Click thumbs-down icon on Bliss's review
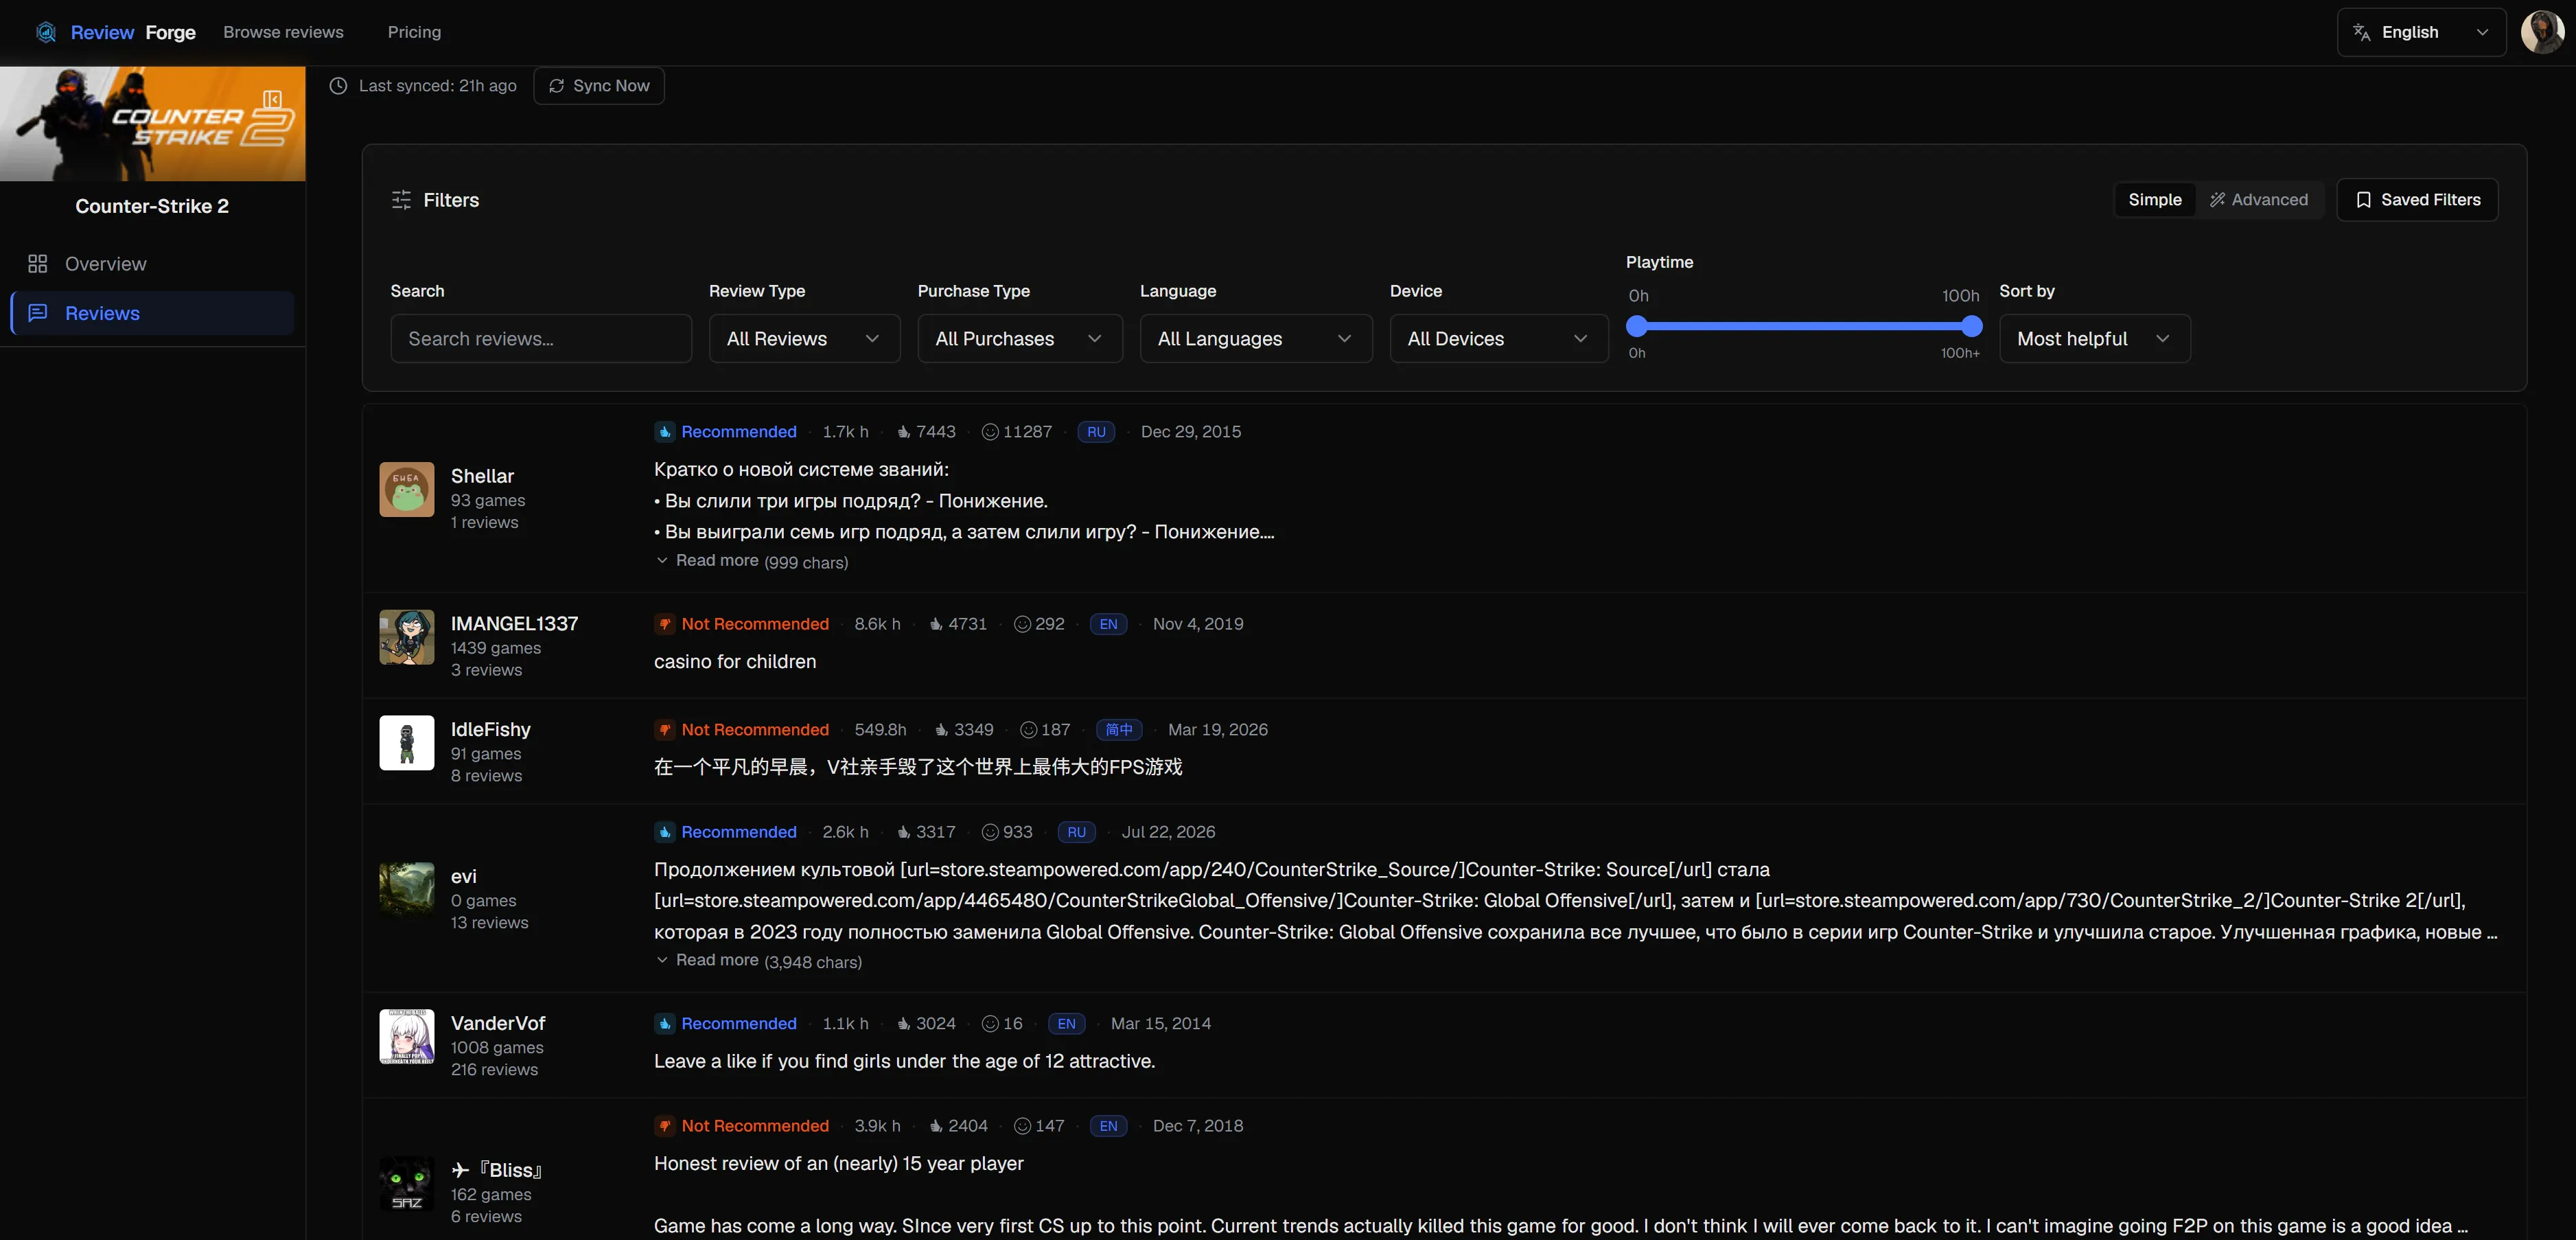Screen dimensions: 2576x1240 pos(665,1126)
